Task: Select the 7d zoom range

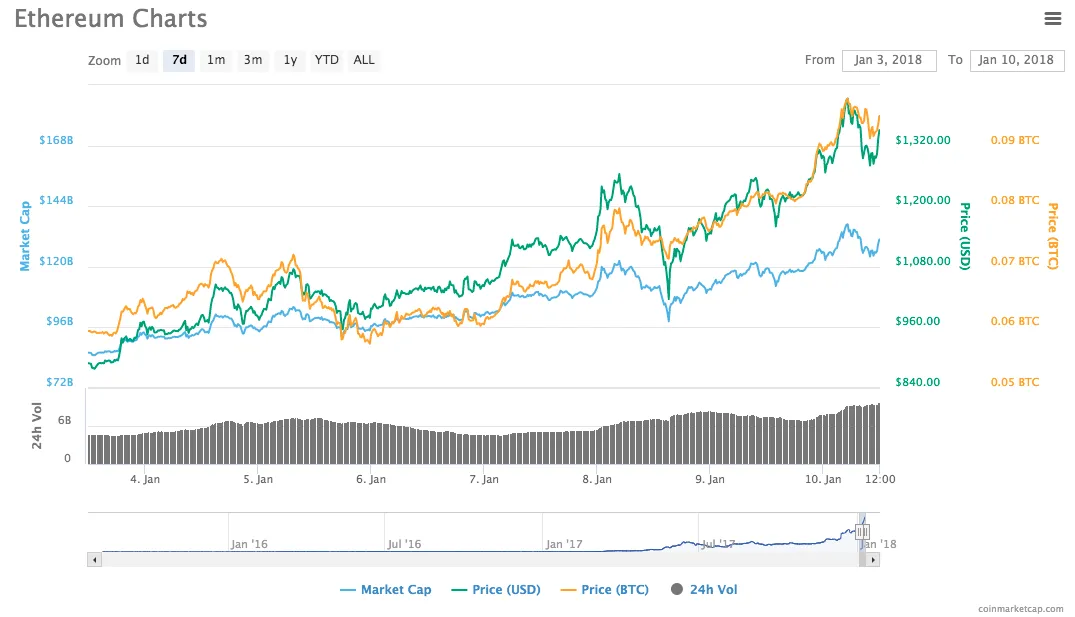Action: pos(179,60)
